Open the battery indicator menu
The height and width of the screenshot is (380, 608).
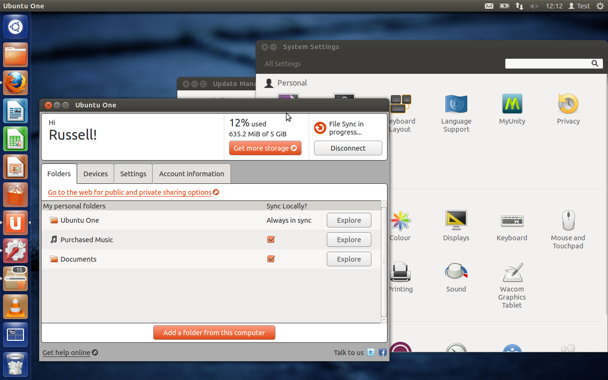click(504, 6)
